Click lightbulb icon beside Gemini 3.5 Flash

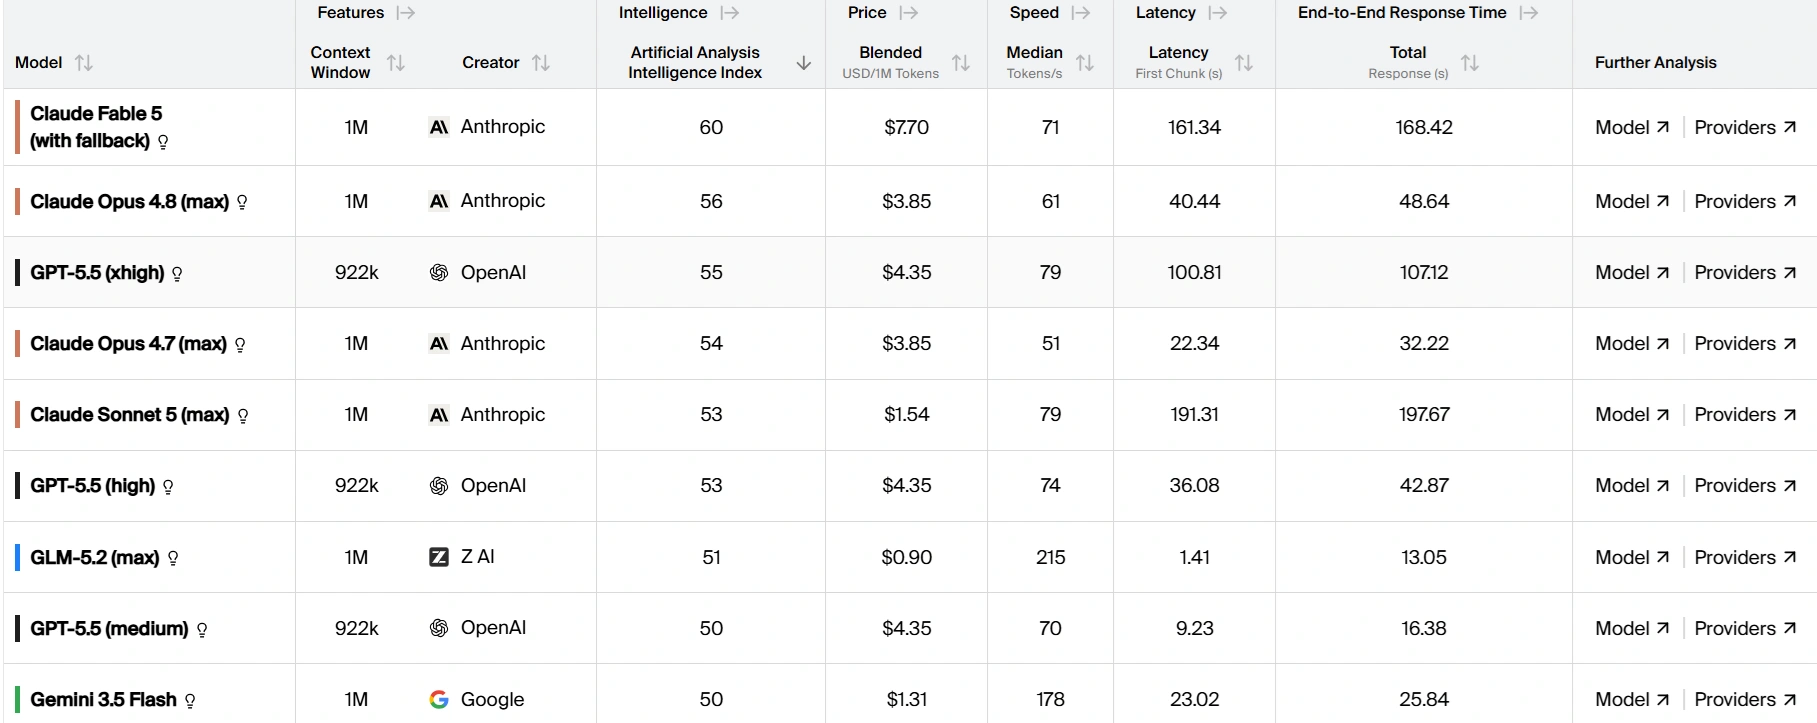tap(190, 701)
